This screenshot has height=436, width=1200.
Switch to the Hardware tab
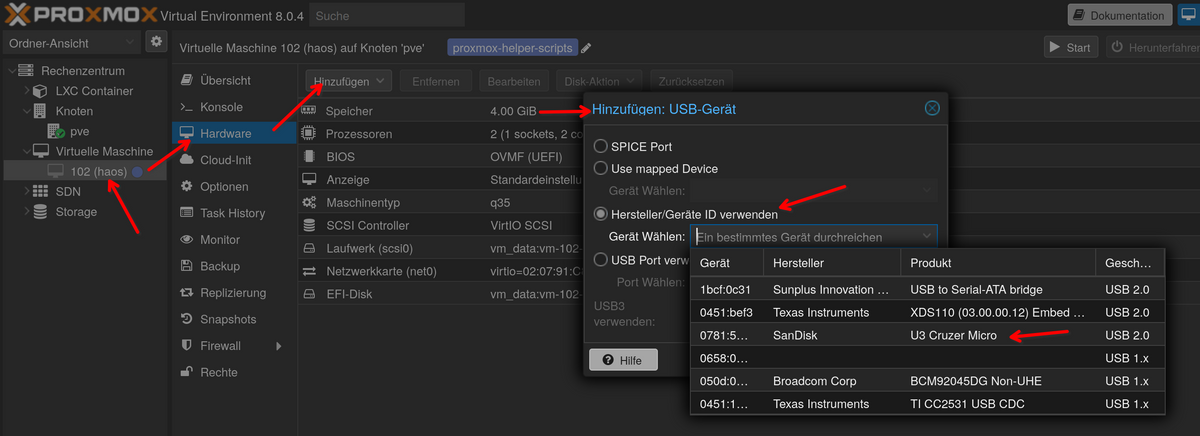(235, 133)
